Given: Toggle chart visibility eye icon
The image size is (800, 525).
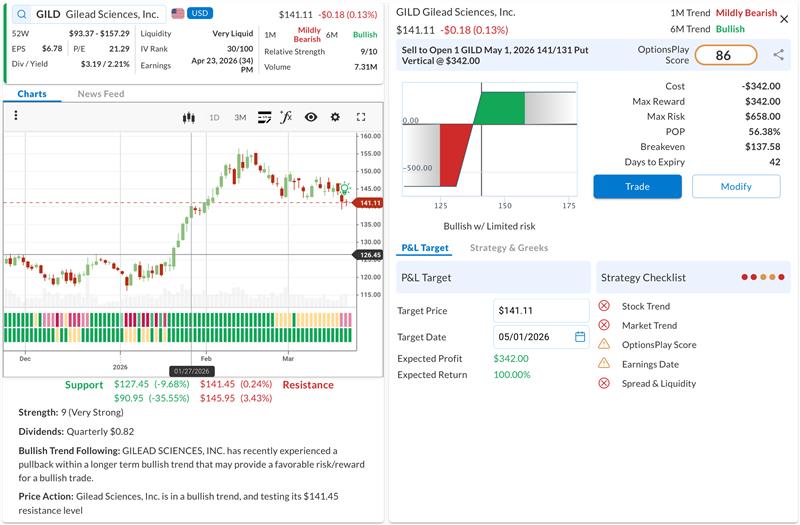Looking at the screenshot, I should 311,117.
